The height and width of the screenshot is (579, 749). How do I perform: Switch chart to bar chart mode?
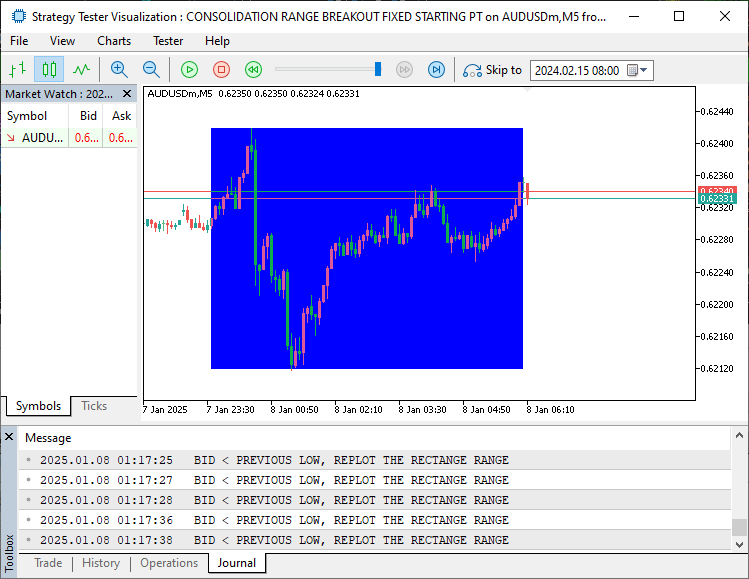pos(17,70)
